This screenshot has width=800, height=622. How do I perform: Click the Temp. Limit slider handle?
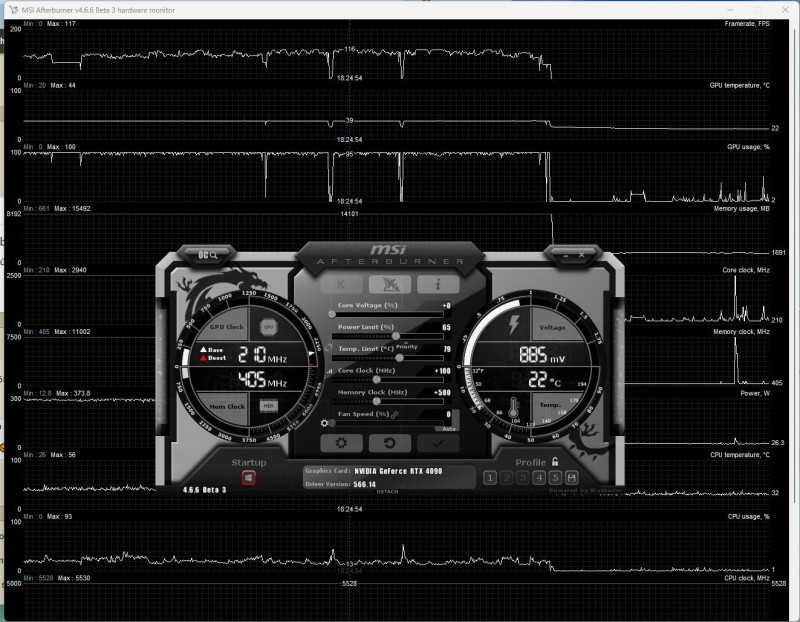[399, 358]
